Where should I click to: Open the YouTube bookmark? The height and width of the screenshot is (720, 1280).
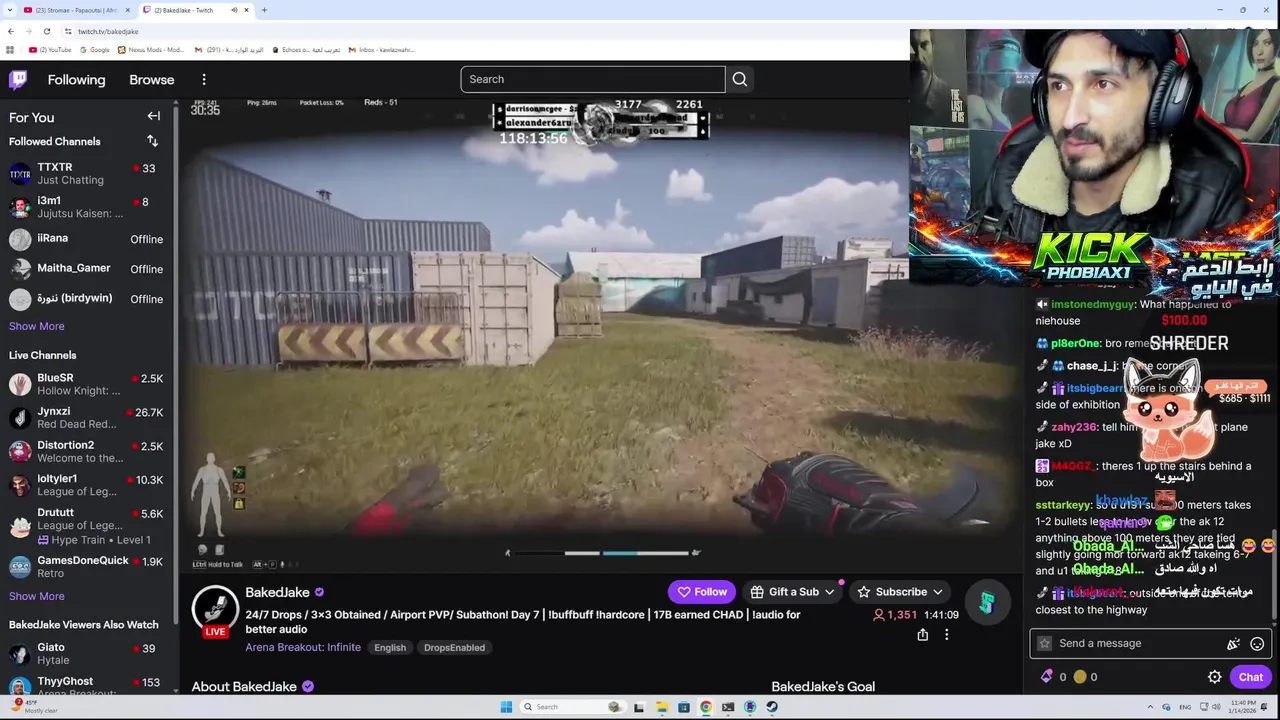point(51,49)
